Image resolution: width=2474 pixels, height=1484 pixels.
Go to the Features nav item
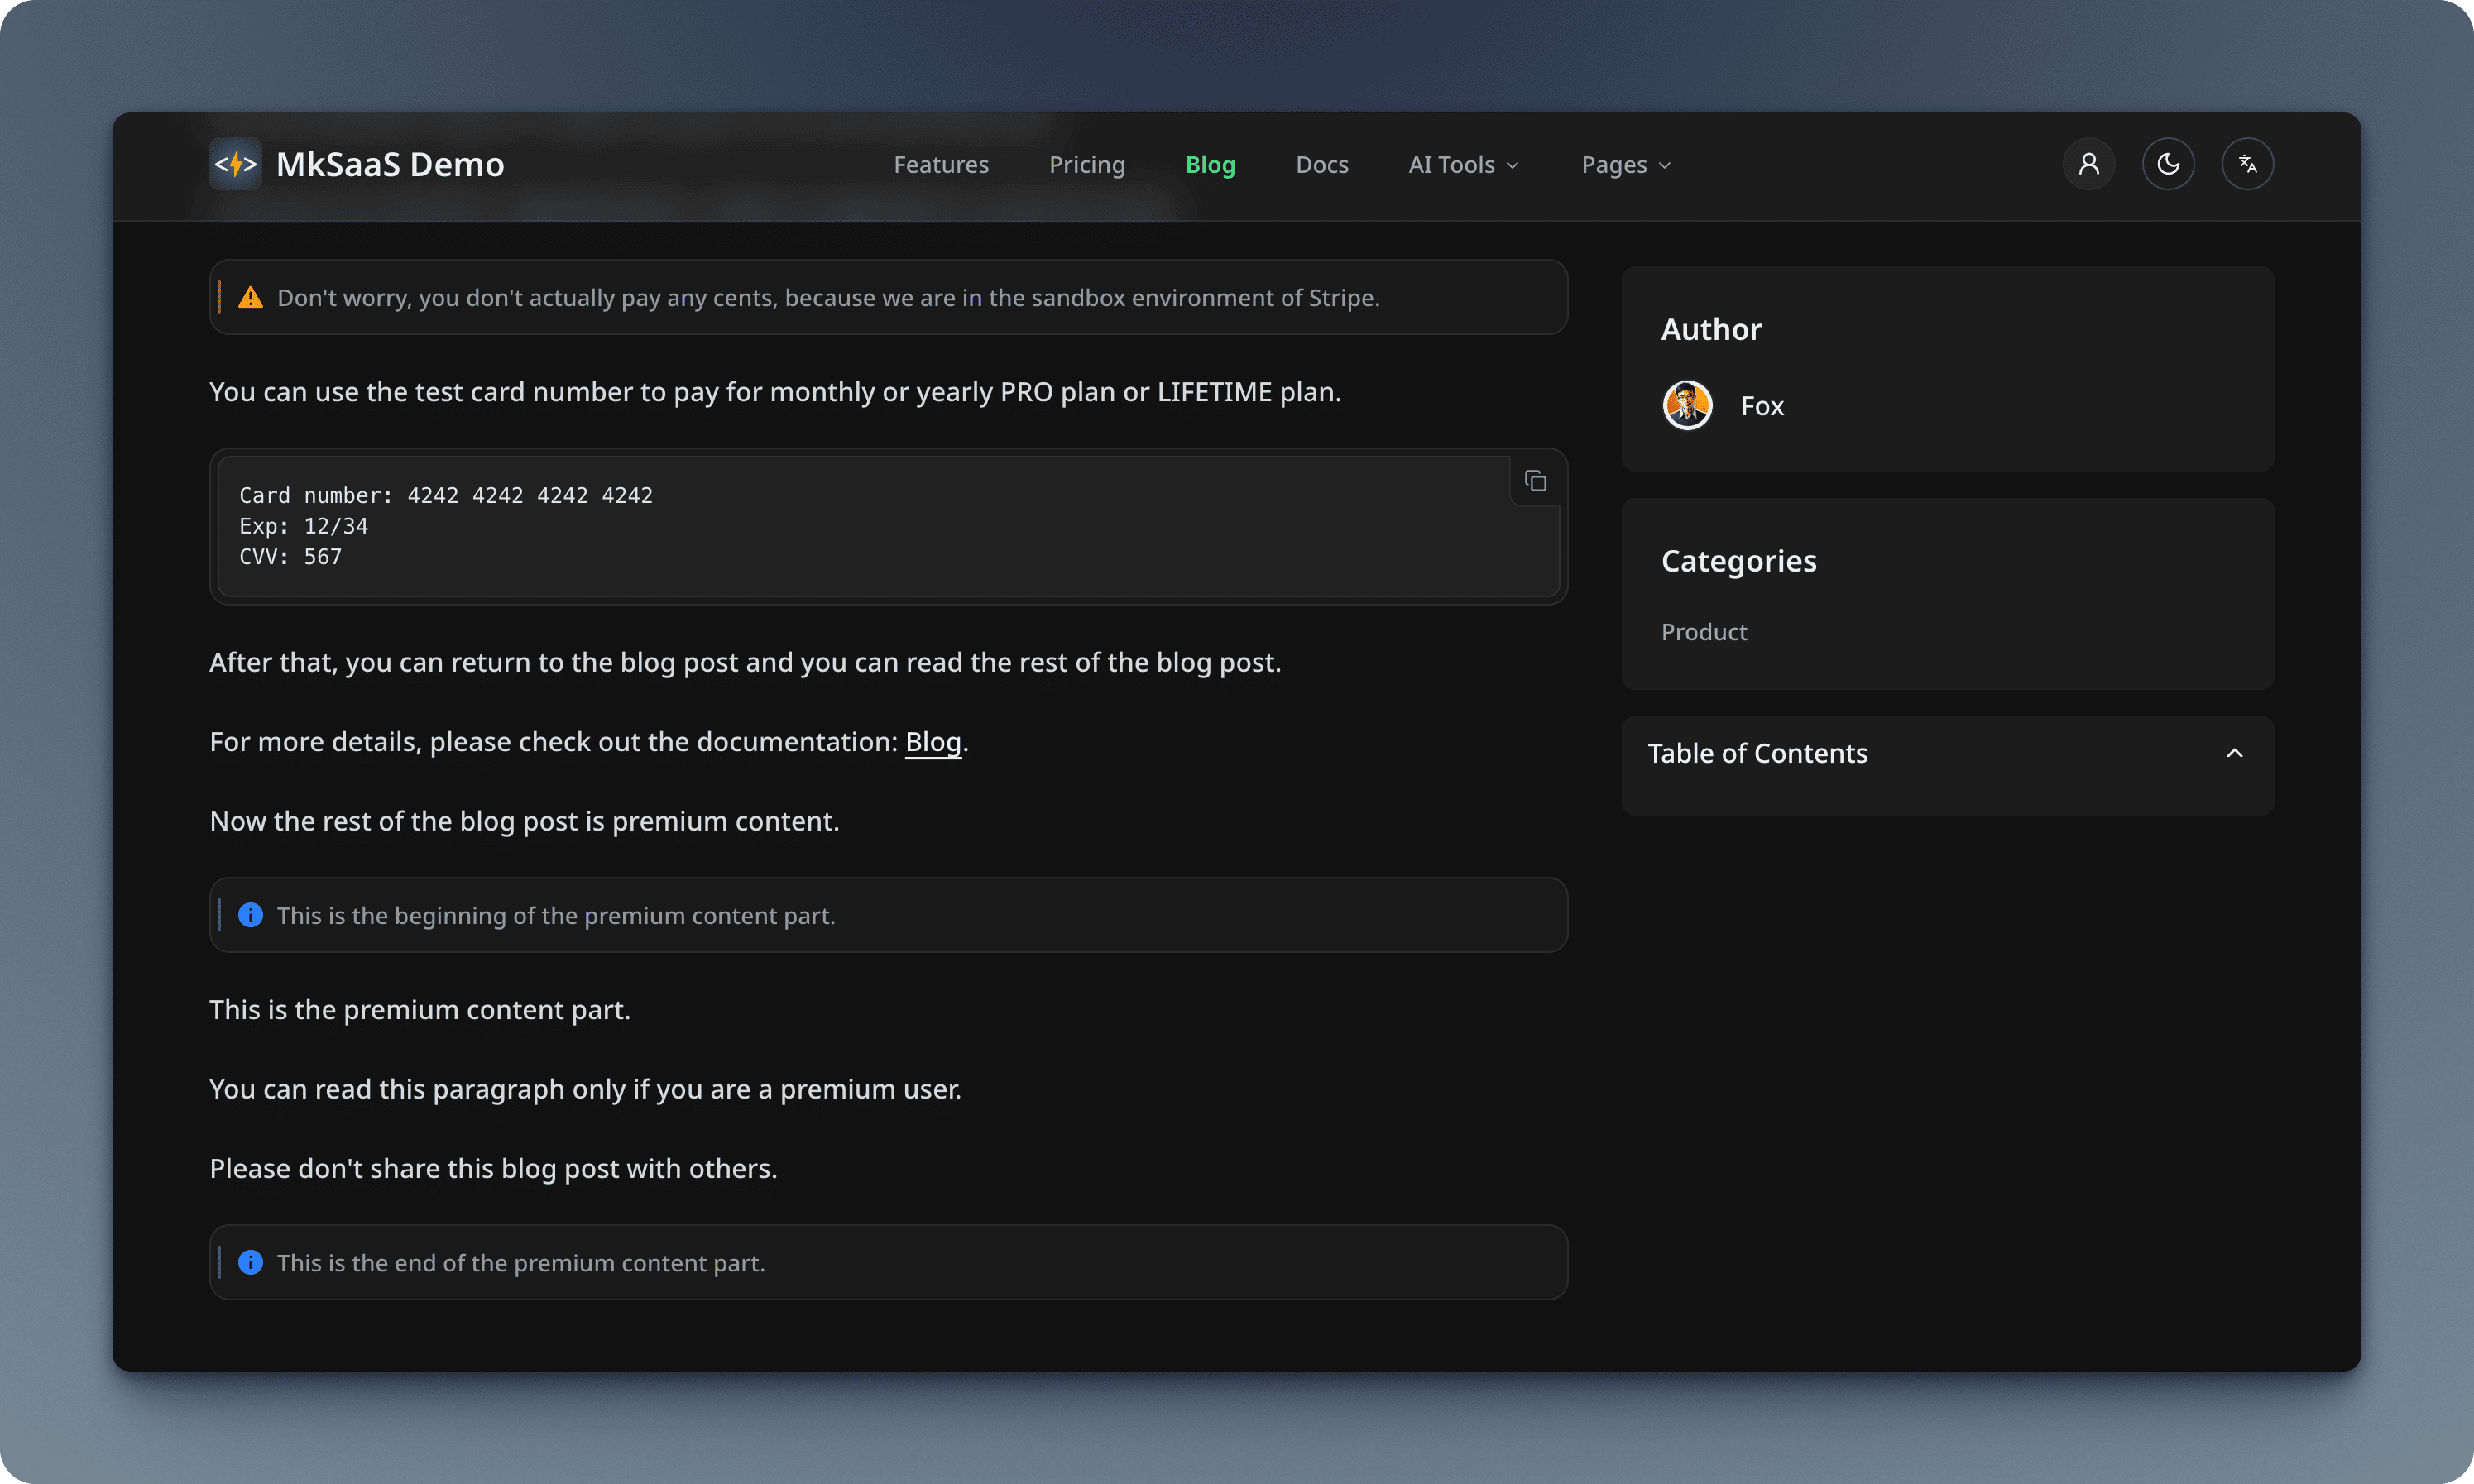coord(940,165)
